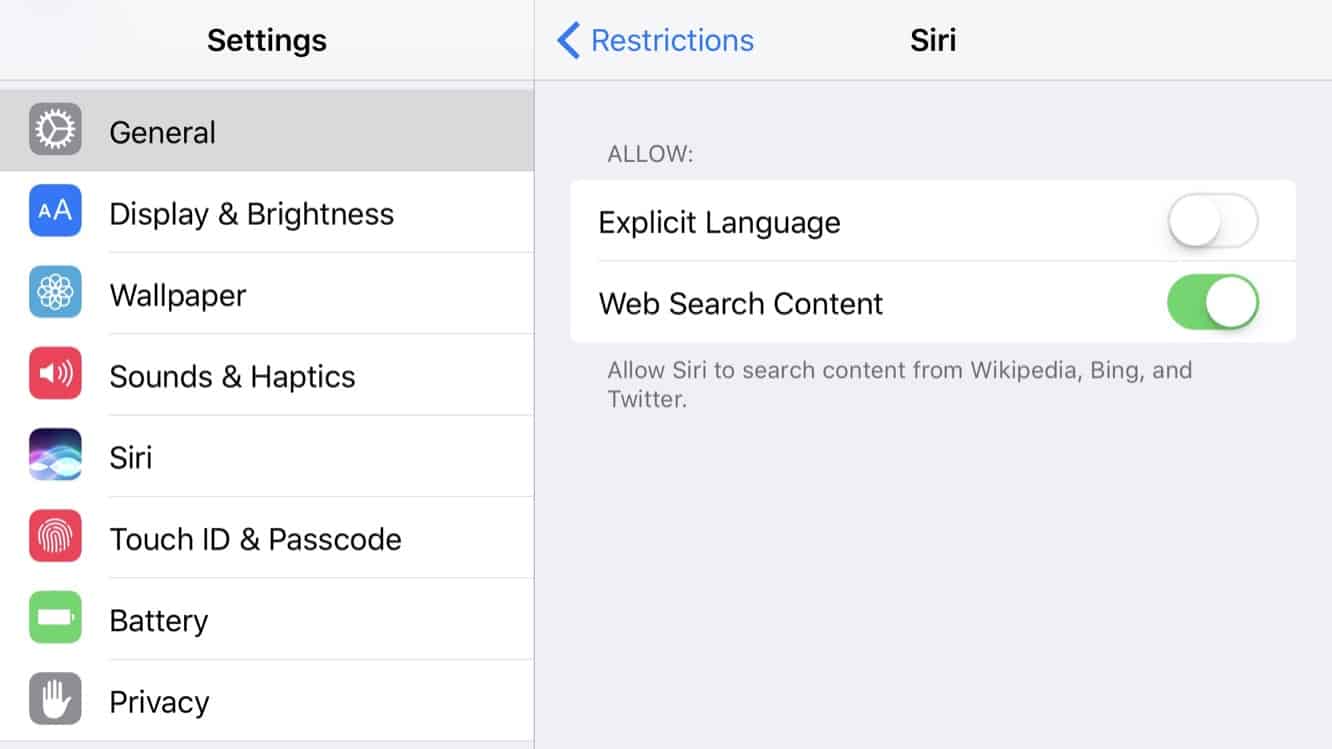Screen dimensions: 1332x749
Task: Enable the Explicit Language switch
Action: 1212,221
